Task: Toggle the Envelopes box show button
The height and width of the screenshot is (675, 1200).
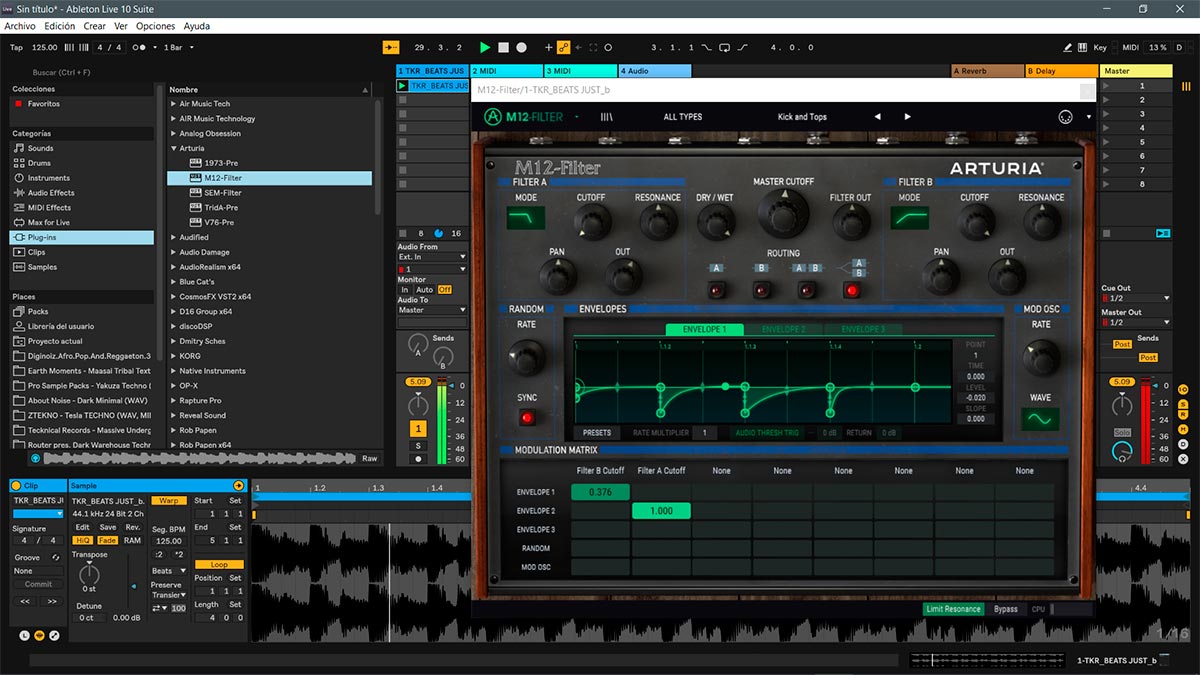Action: pos(54,635)
